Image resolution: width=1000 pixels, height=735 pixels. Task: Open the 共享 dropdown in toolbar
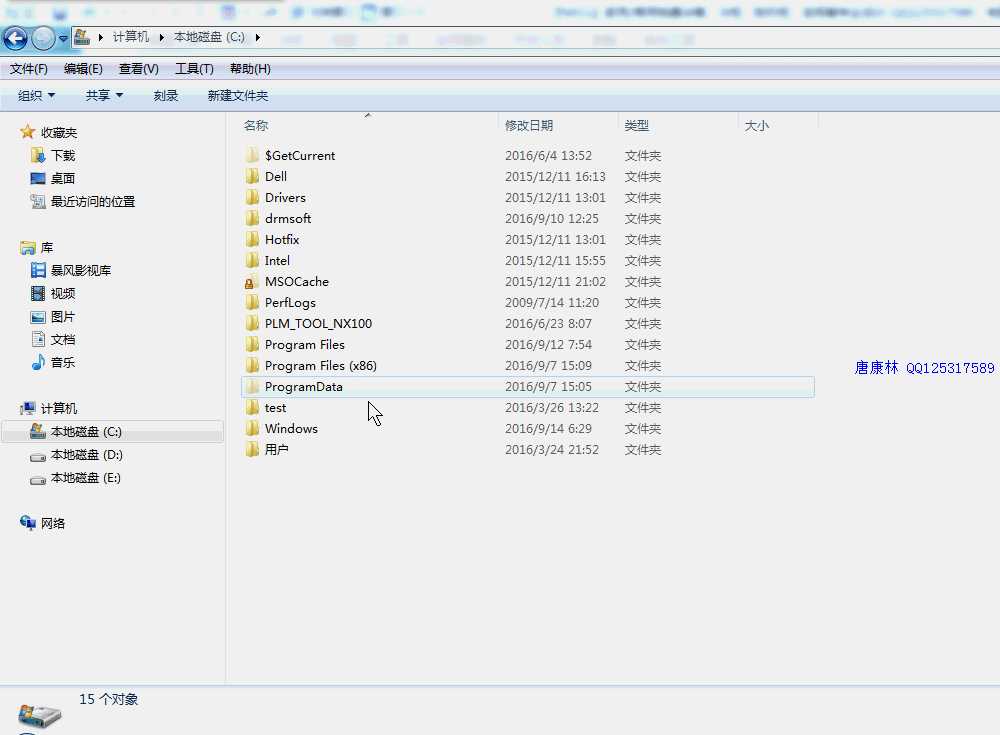tap(104, 96)
